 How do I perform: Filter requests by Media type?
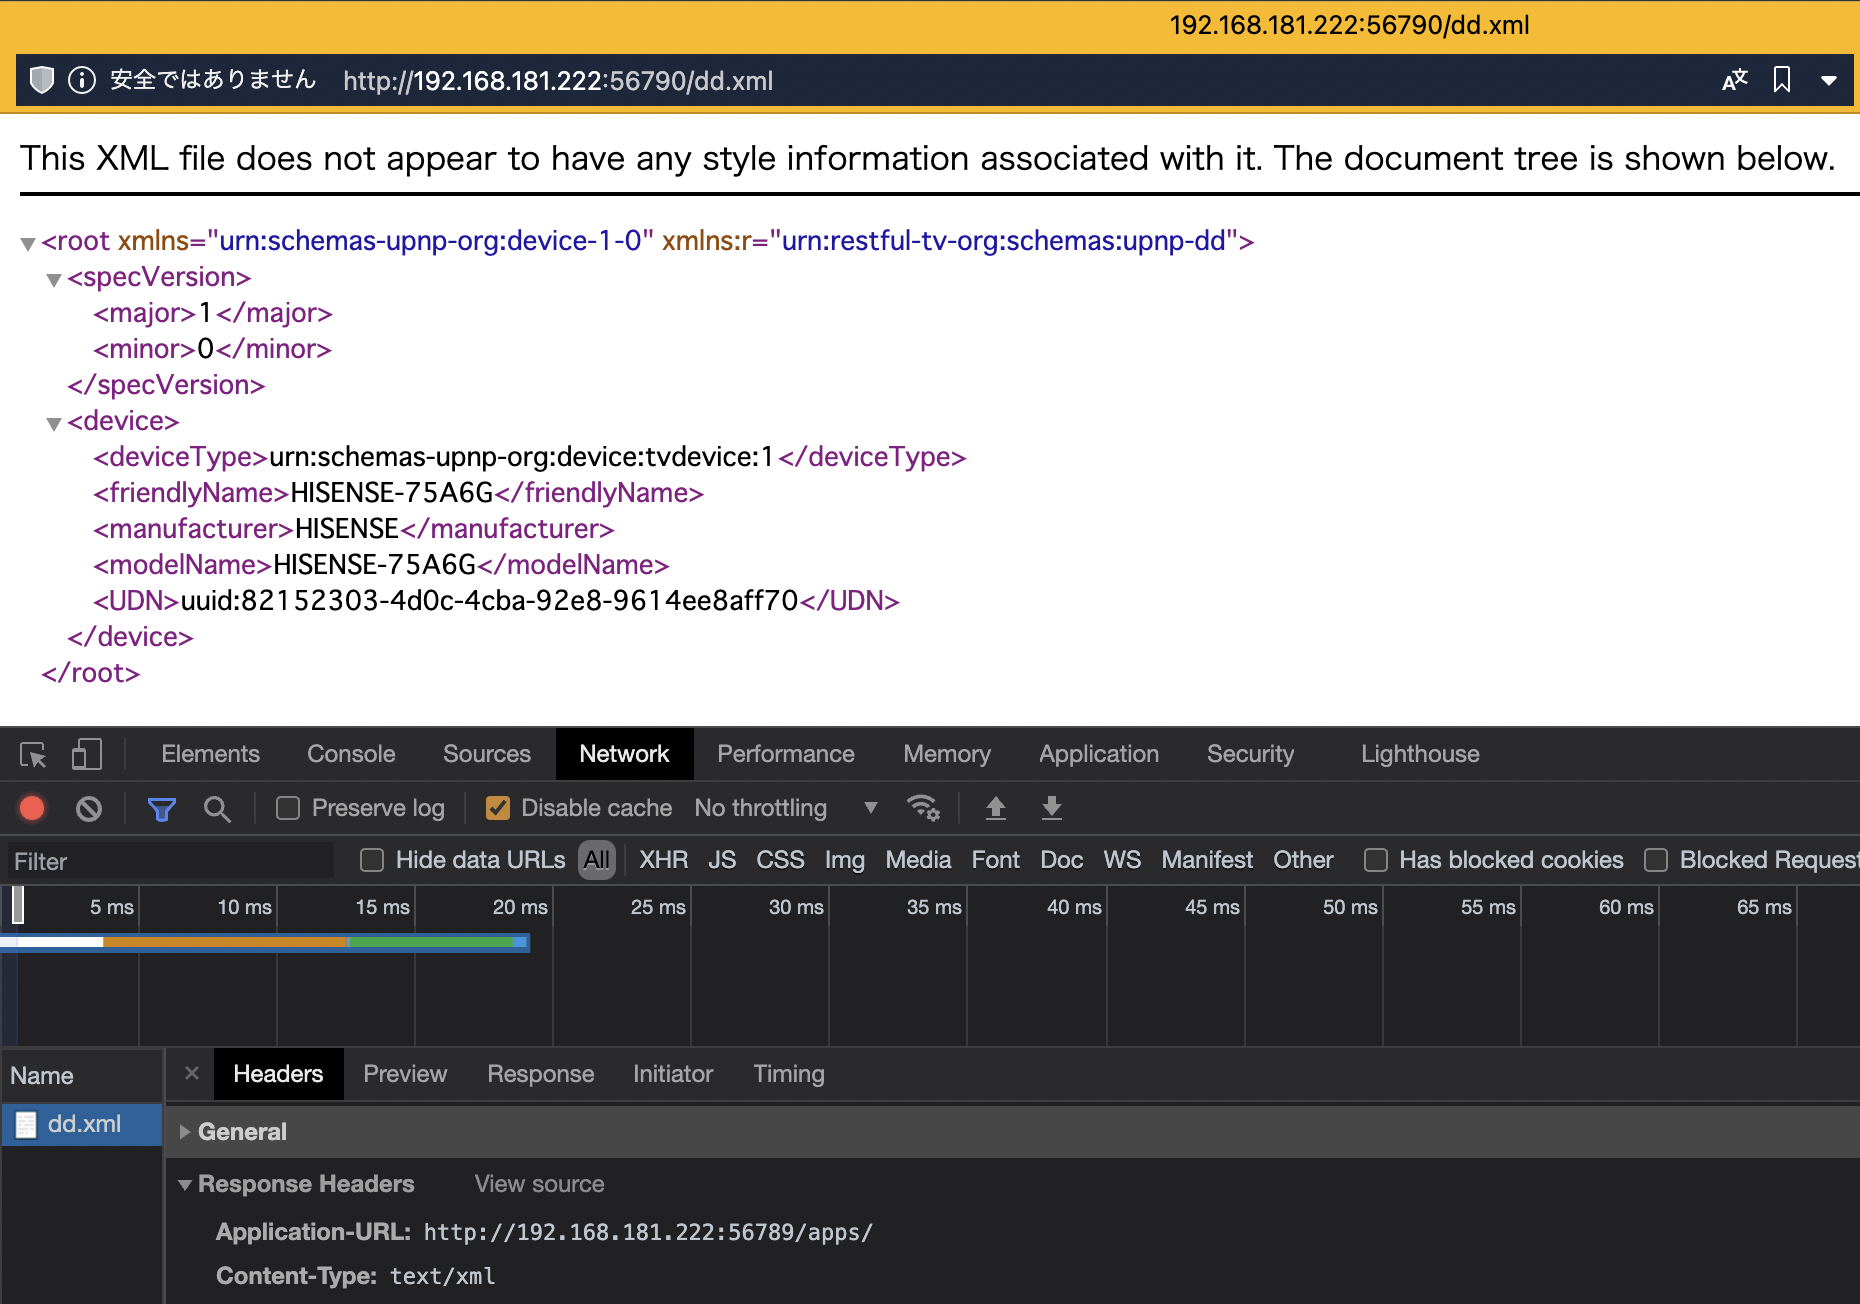click(918, 860)
